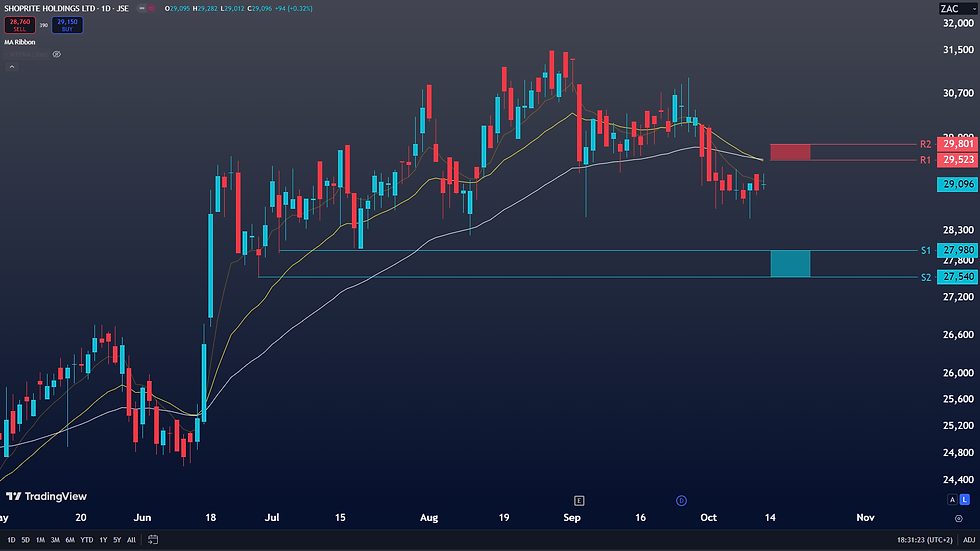Select the 1M time range
Screen dimensions: 980x551
point(40,540)
